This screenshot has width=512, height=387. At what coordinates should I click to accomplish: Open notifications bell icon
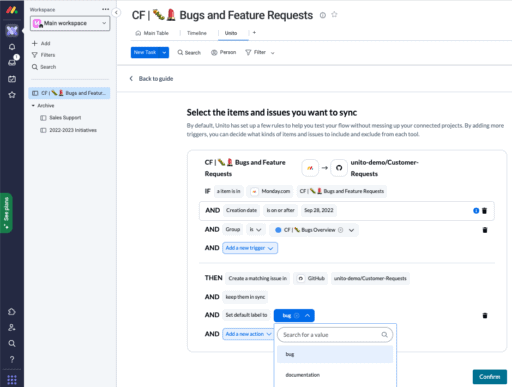tap(12, 47)
